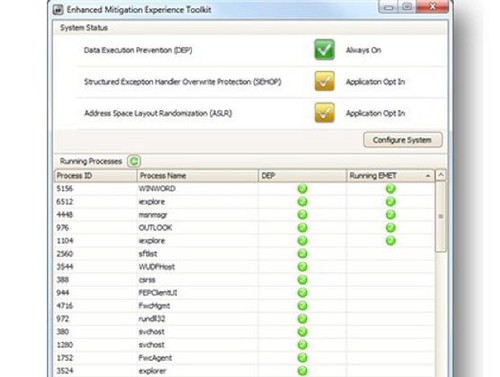Select the iexplore row with ID 1104
Viewport: 500px width, 377px height.
point(245,241)
